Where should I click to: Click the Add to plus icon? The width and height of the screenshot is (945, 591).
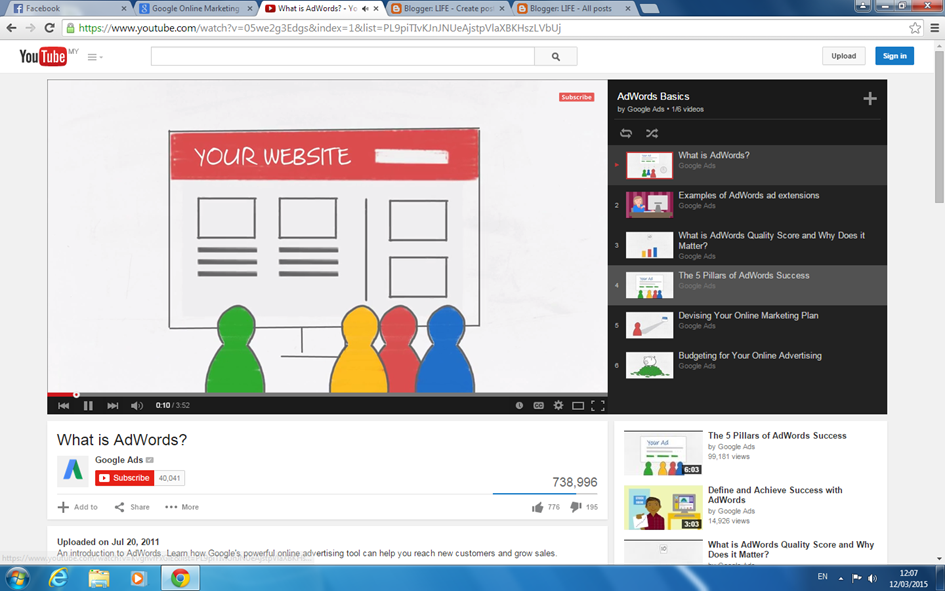tap(63, 507)
